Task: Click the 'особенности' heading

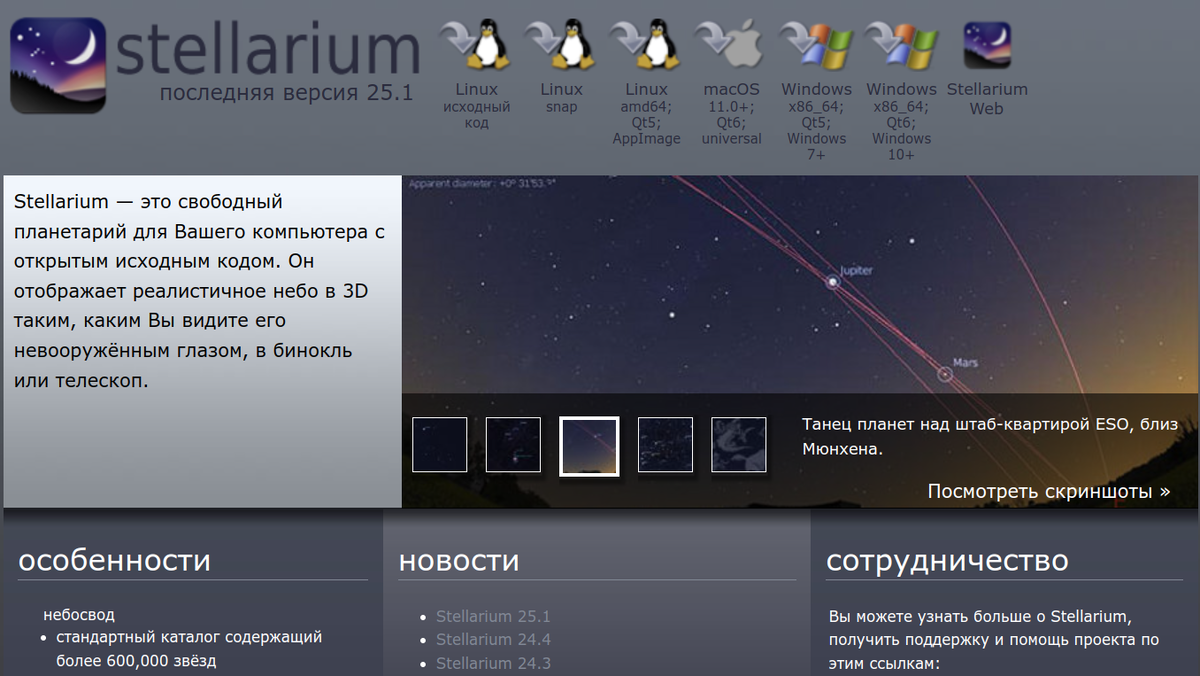Action: tap(114, 560)
